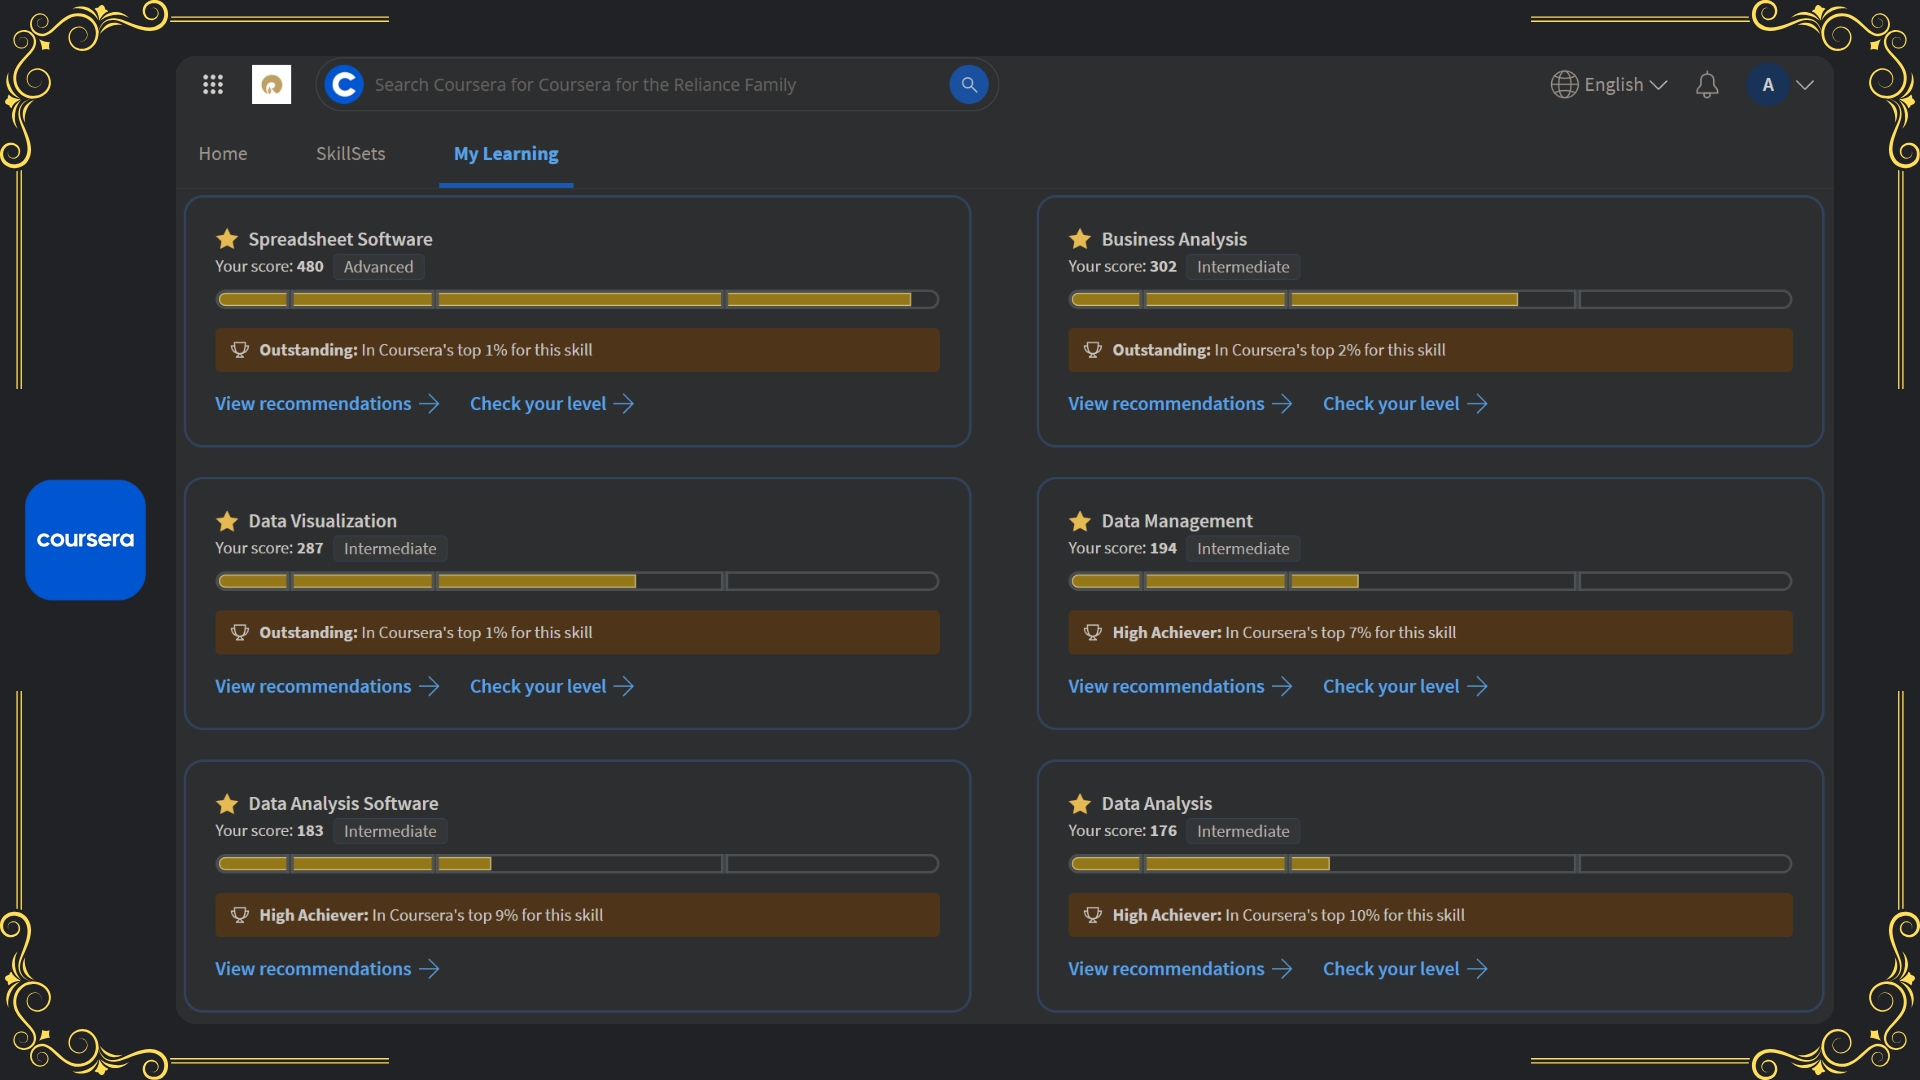Click the star next to Spreadsheet Software
The width and height of the screenshot is (1920, 1080).
click(227, 239)
